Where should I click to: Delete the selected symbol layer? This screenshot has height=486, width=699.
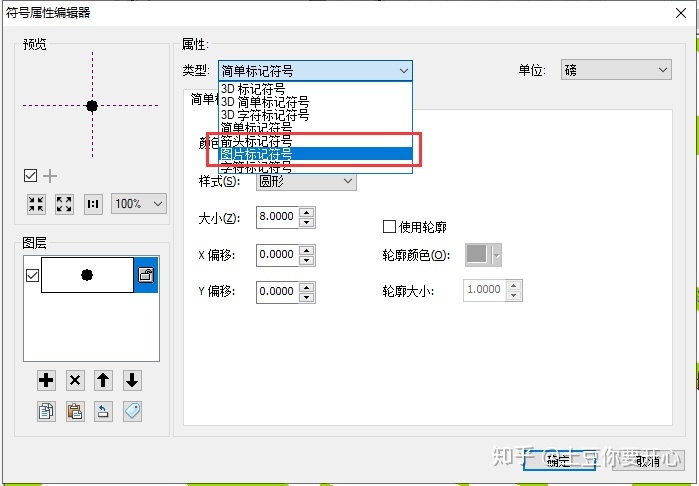point(75,380)
